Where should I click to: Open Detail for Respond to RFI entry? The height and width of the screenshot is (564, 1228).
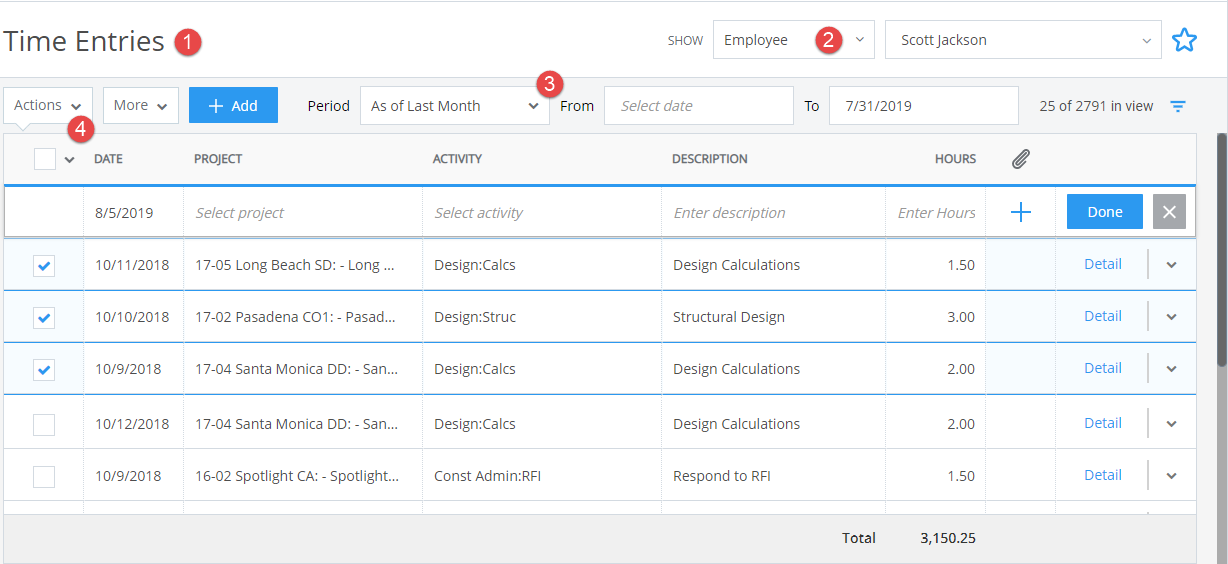click(x=1103, y=475)
